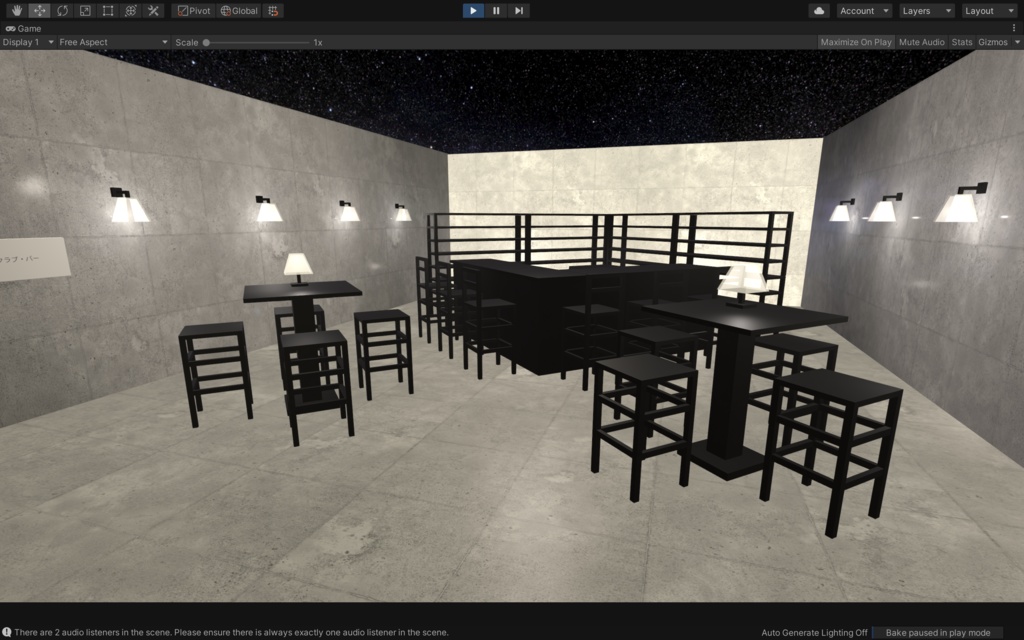Open the Layout dropdown
Viewport: 1024px width, 640px height.
point(988,10)
